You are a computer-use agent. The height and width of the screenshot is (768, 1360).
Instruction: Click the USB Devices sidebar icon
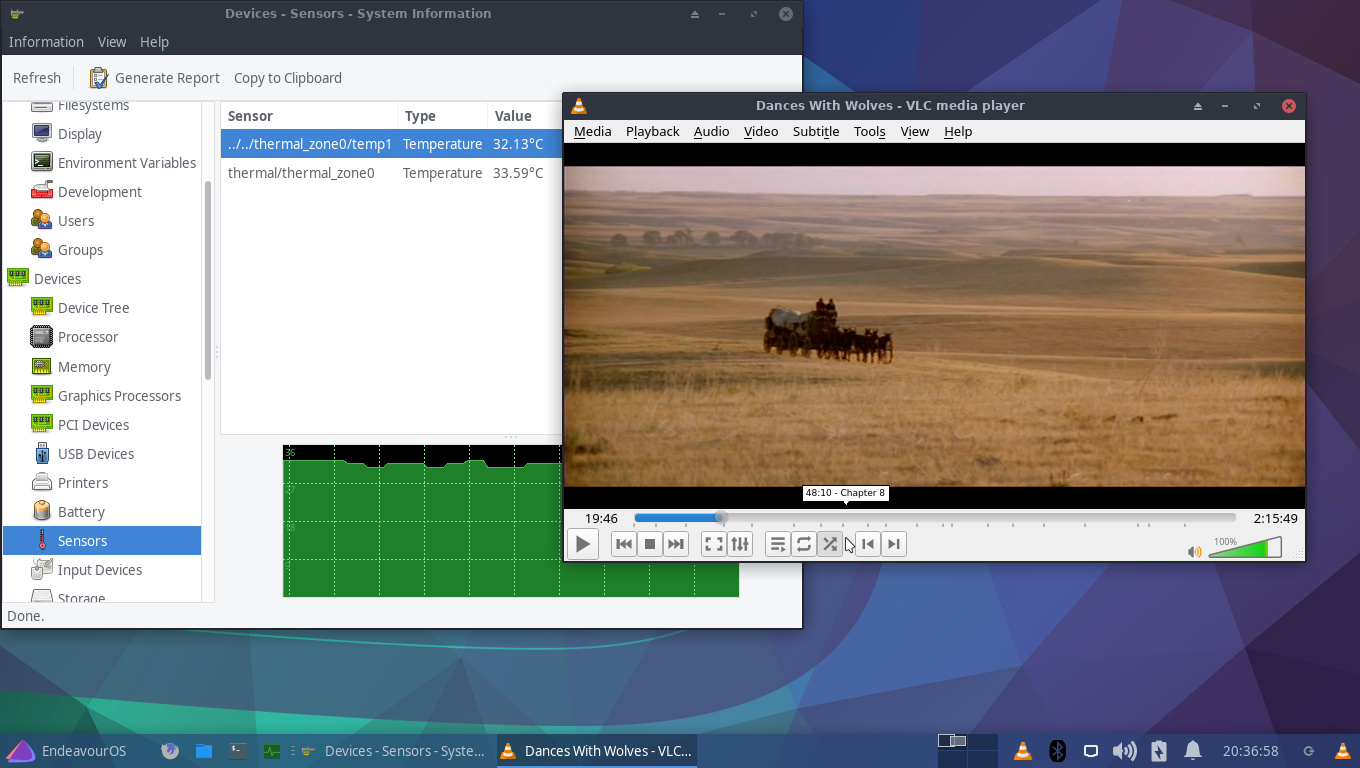(42, 453)
